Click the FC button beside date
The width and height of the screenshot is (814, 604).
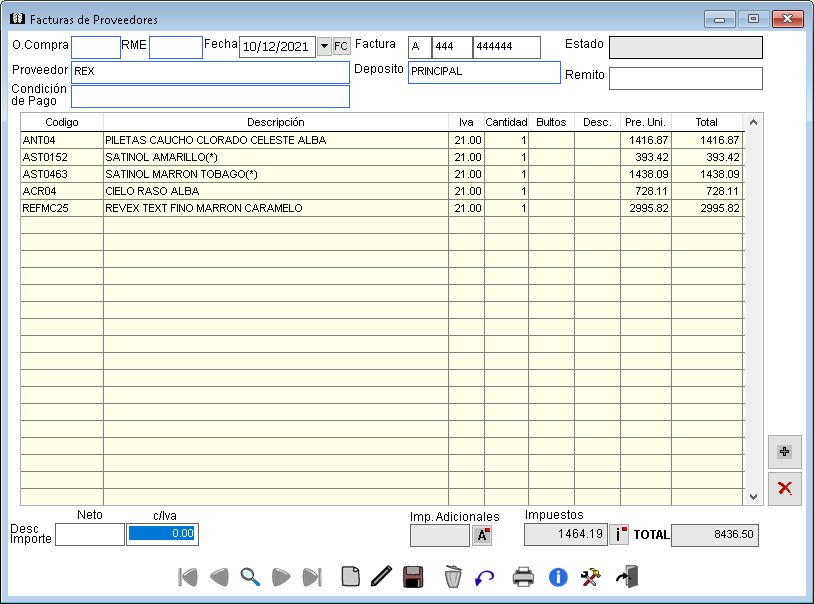[x=341, y=47]
